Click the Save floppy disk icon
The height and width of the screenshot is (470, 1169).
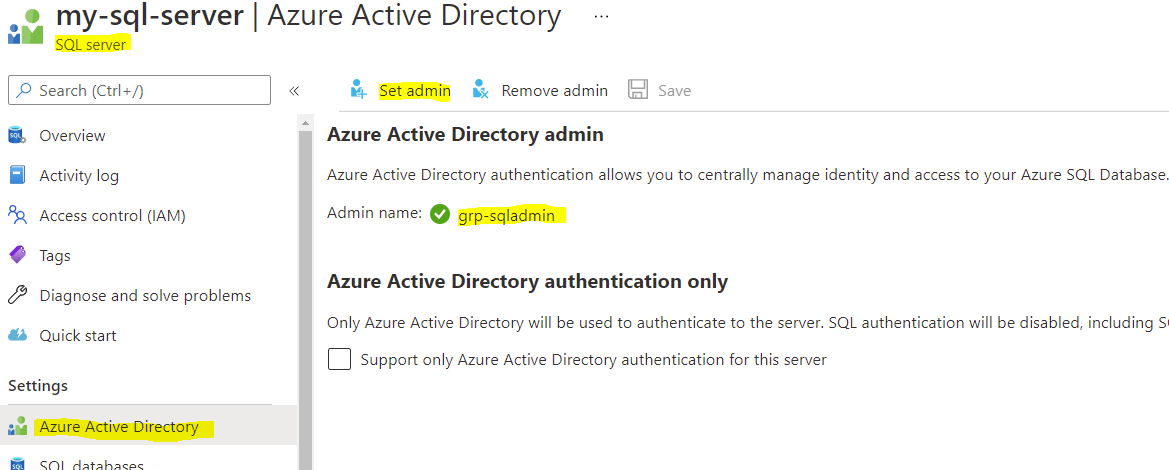click(638, 90)
